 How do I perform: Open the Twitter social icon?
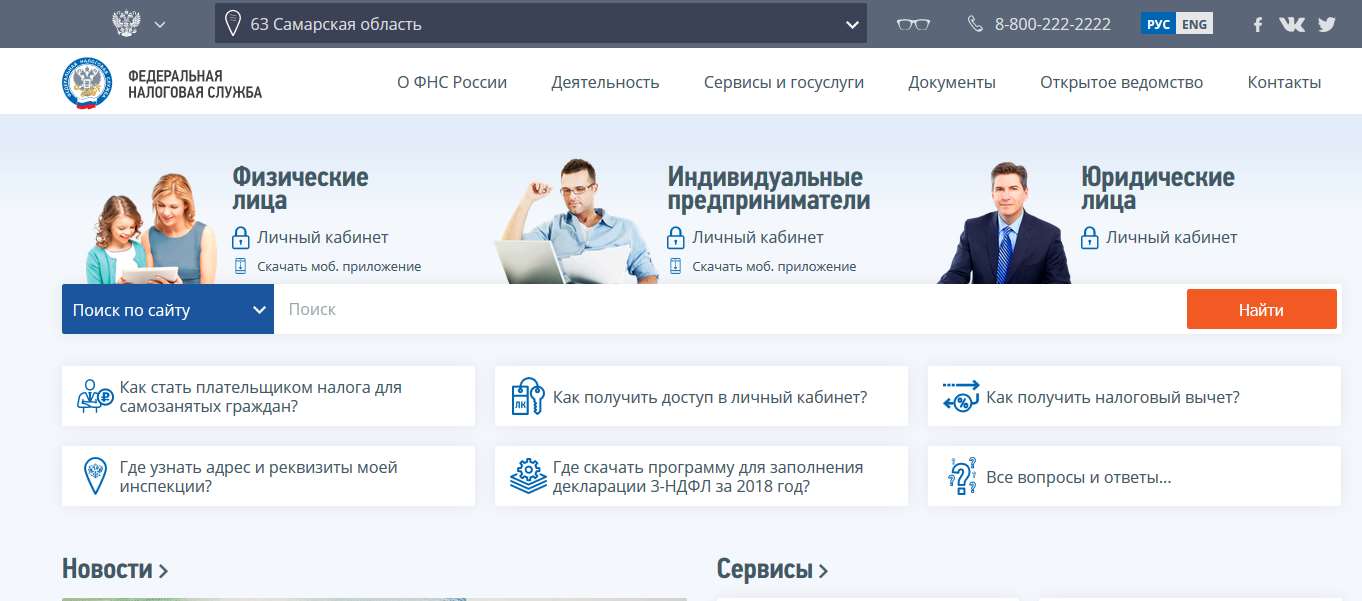click(x=1327, y=24)
